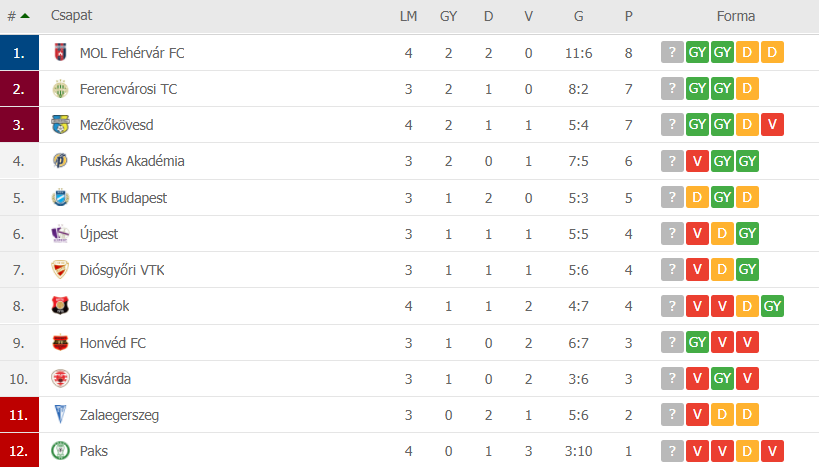The image size is (819, 467).
Task: Open the Diósgyőri VTK team link
Action: pos(122,270)
